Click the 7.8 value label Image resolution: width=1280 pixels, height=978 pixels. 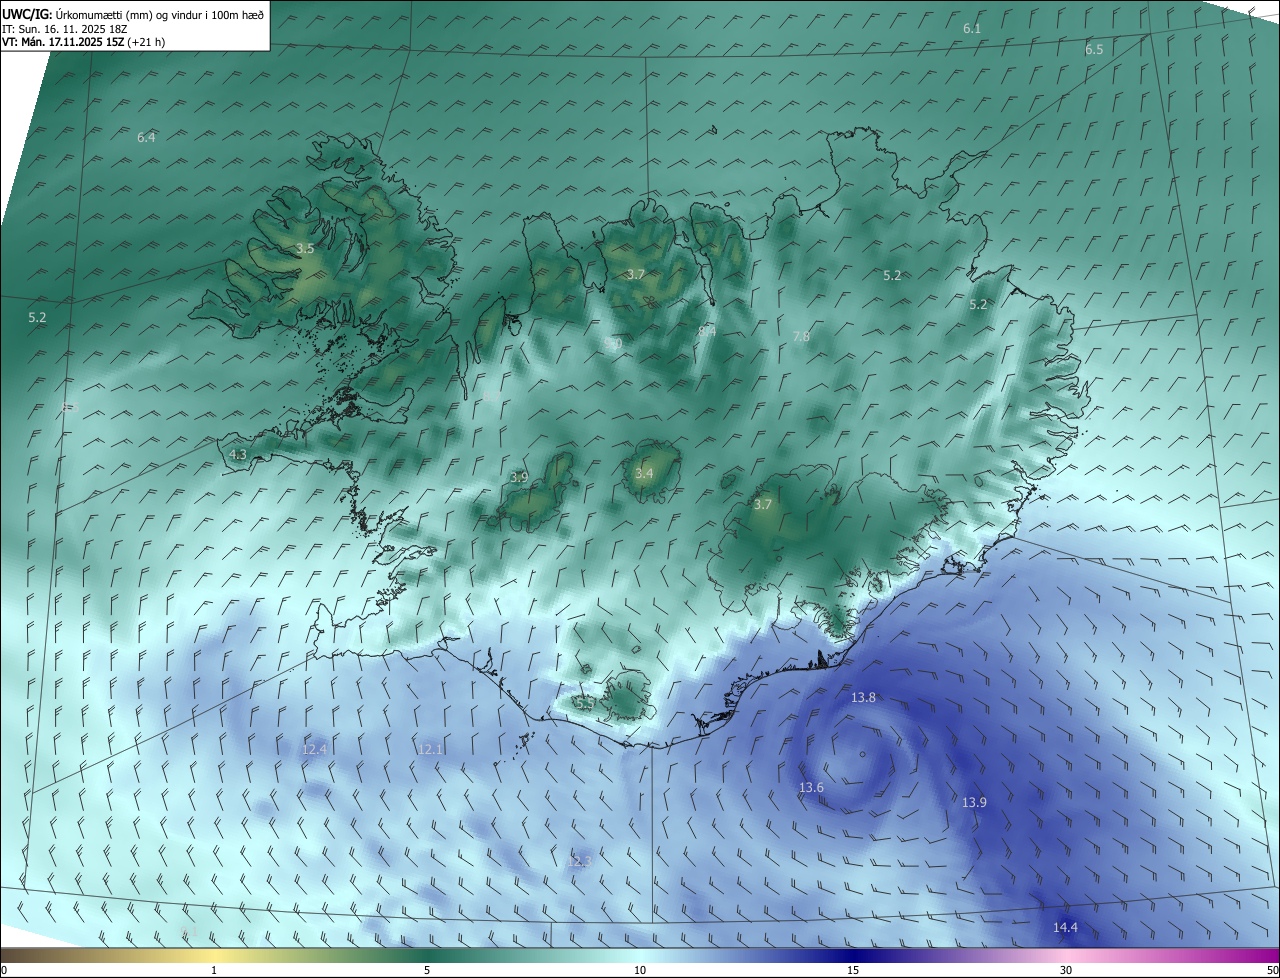point(801,336)
